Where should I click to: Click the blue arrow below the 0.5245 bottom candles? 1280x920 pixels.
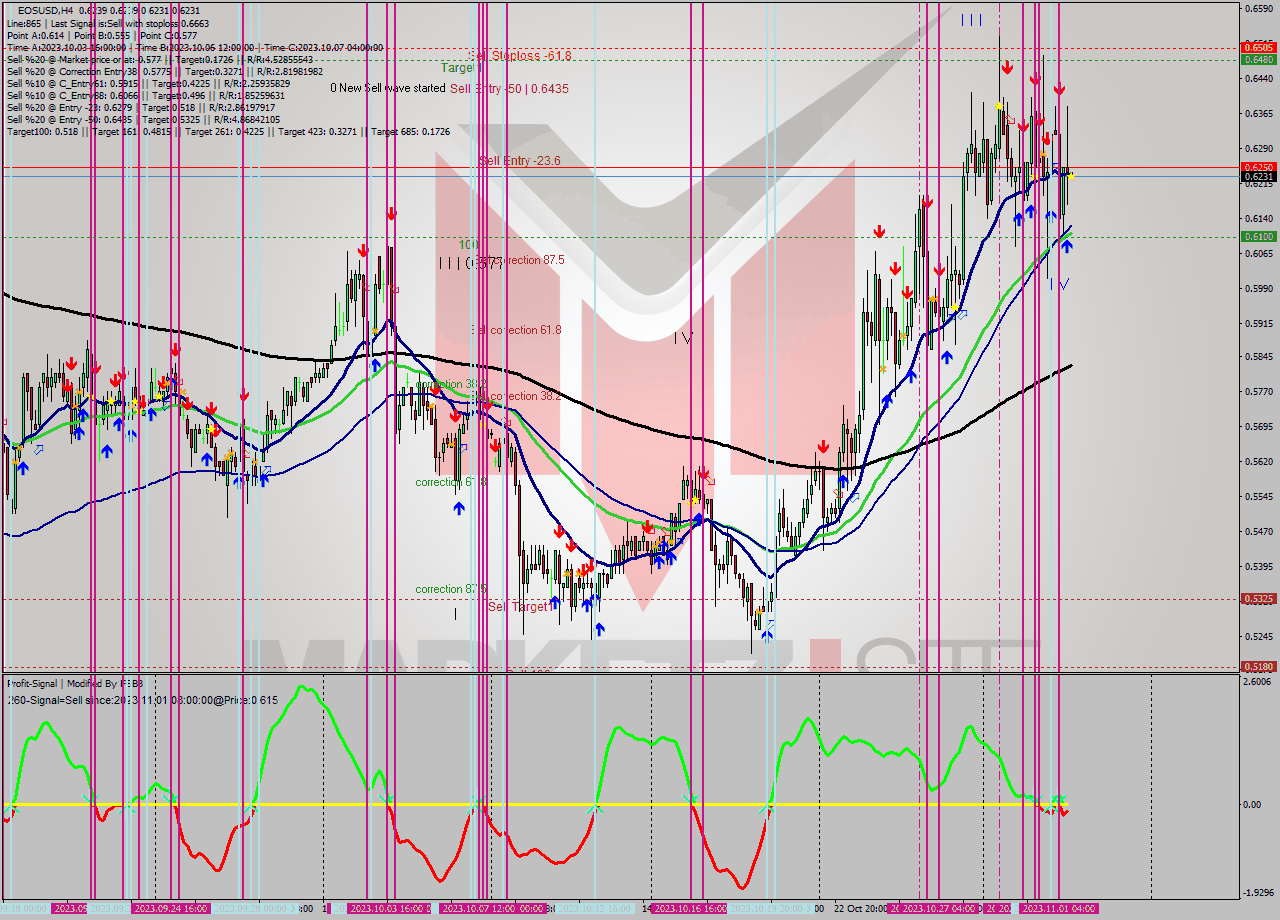(x=767, y=635)
